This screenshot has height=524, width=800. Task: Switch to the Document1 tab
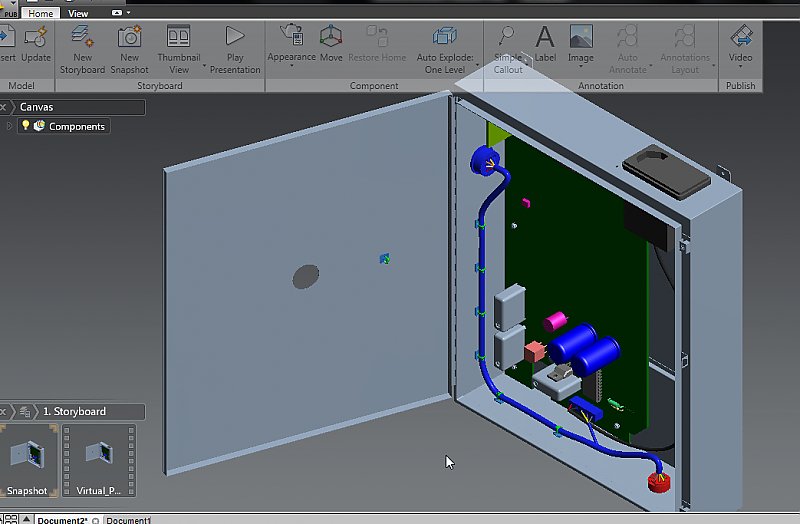pyautogui.click(x=128, y=520)
